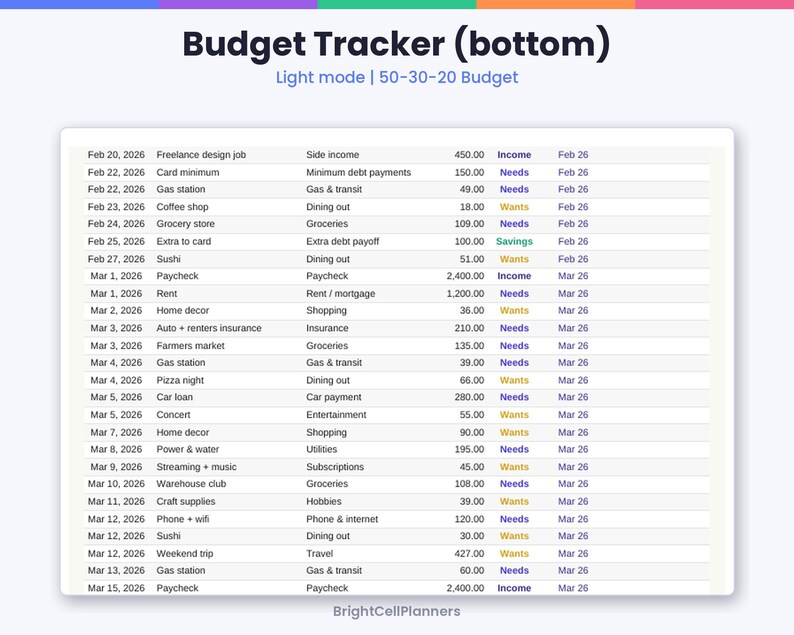
Task: Select the 280.00 amount cell
Action: 469,397
